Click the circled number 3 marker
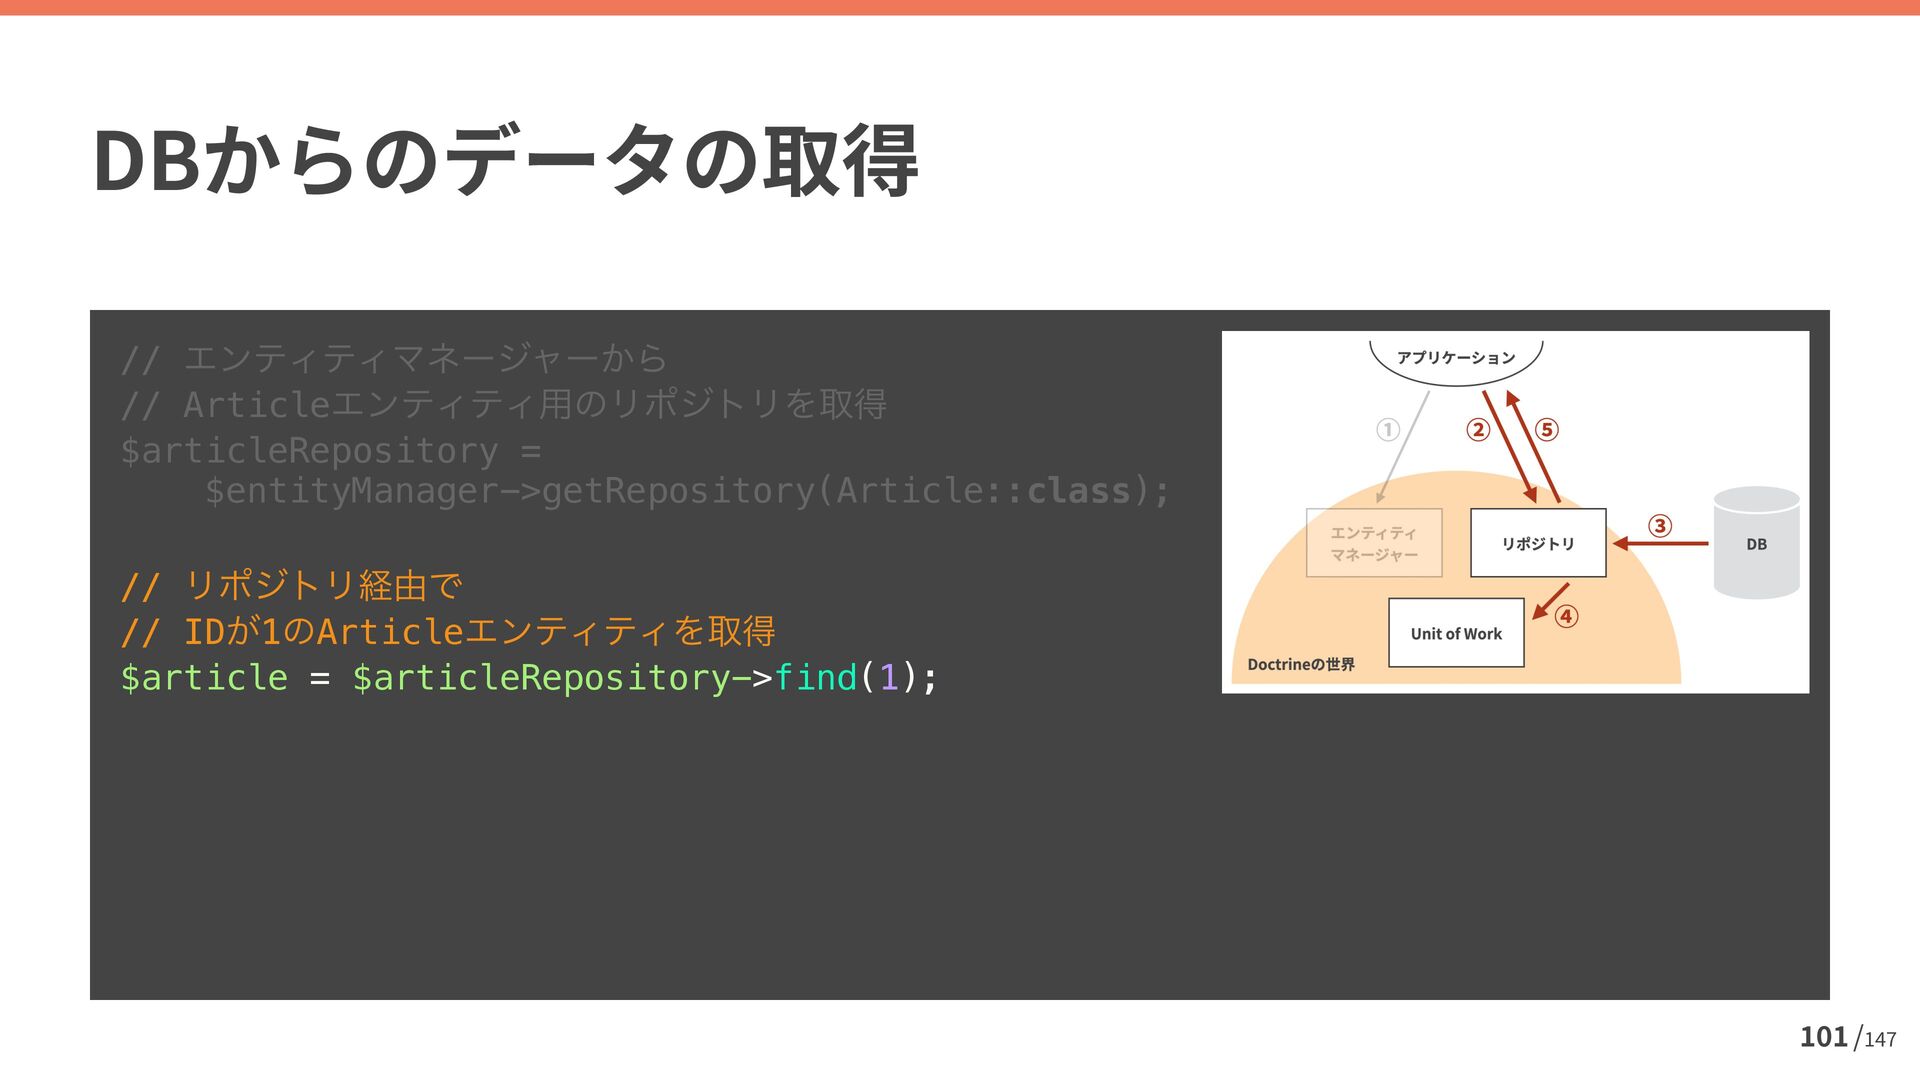This screenshot has width=1920, height=1080. [1659, 526]
